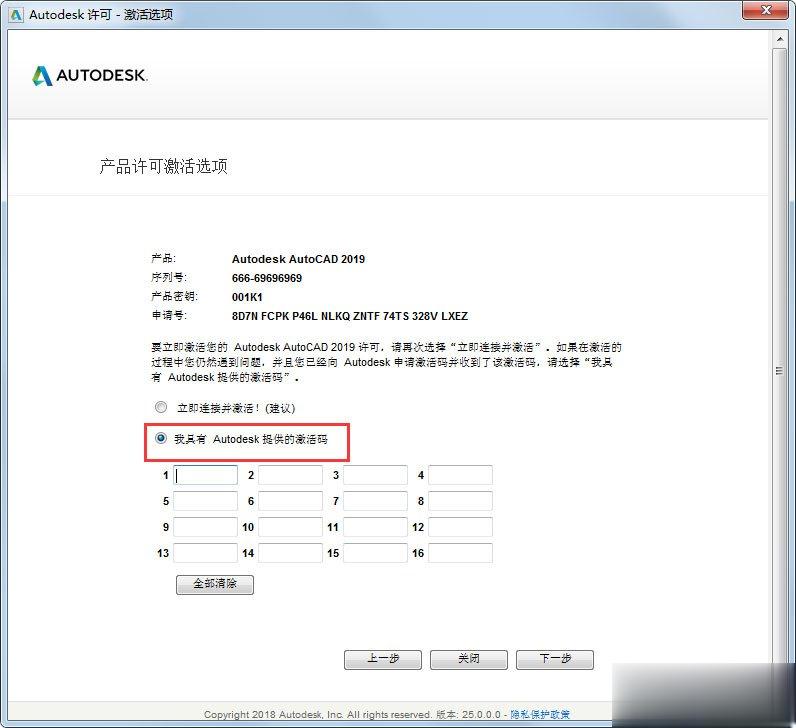
Task: Click the request code "8D7N FCPK P46L NLKQ" text
Action: tap(291, 316)
